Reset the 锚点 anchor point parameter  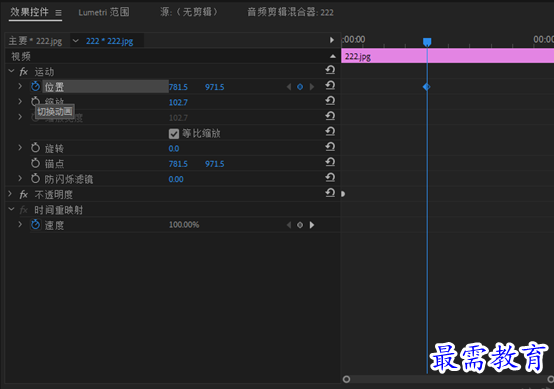(330, 162)
